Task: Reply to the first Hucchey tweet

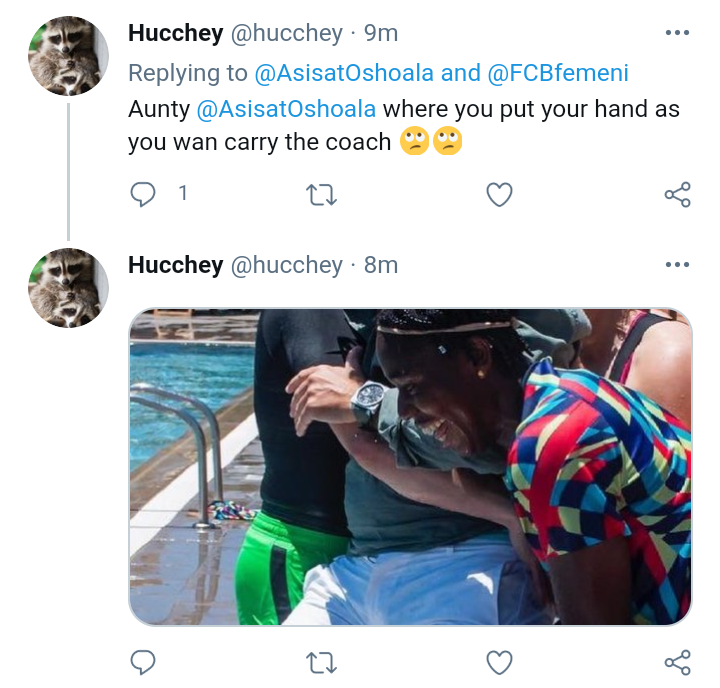Action: [143, 194]
